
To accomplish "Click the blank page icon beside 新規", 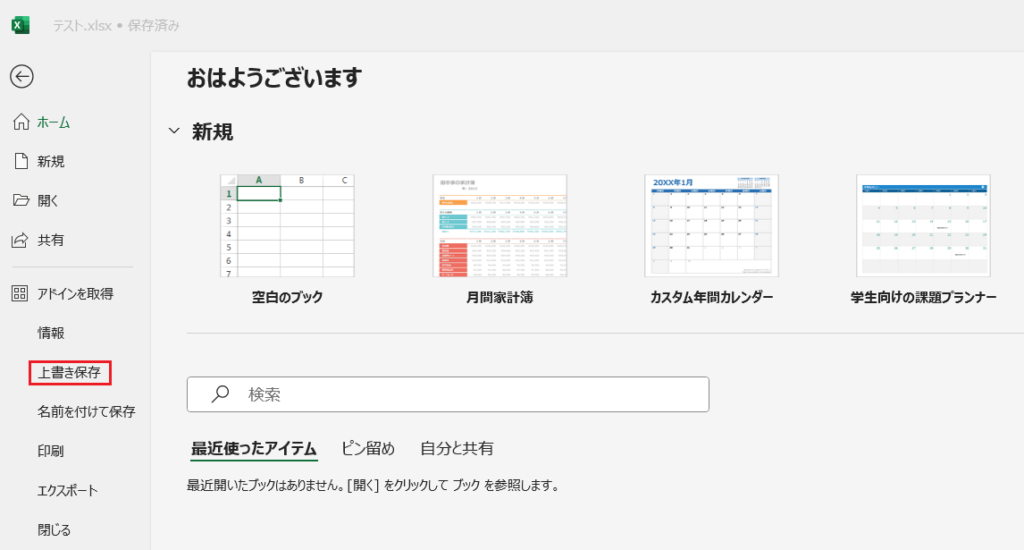I will (x=21, y=161).
